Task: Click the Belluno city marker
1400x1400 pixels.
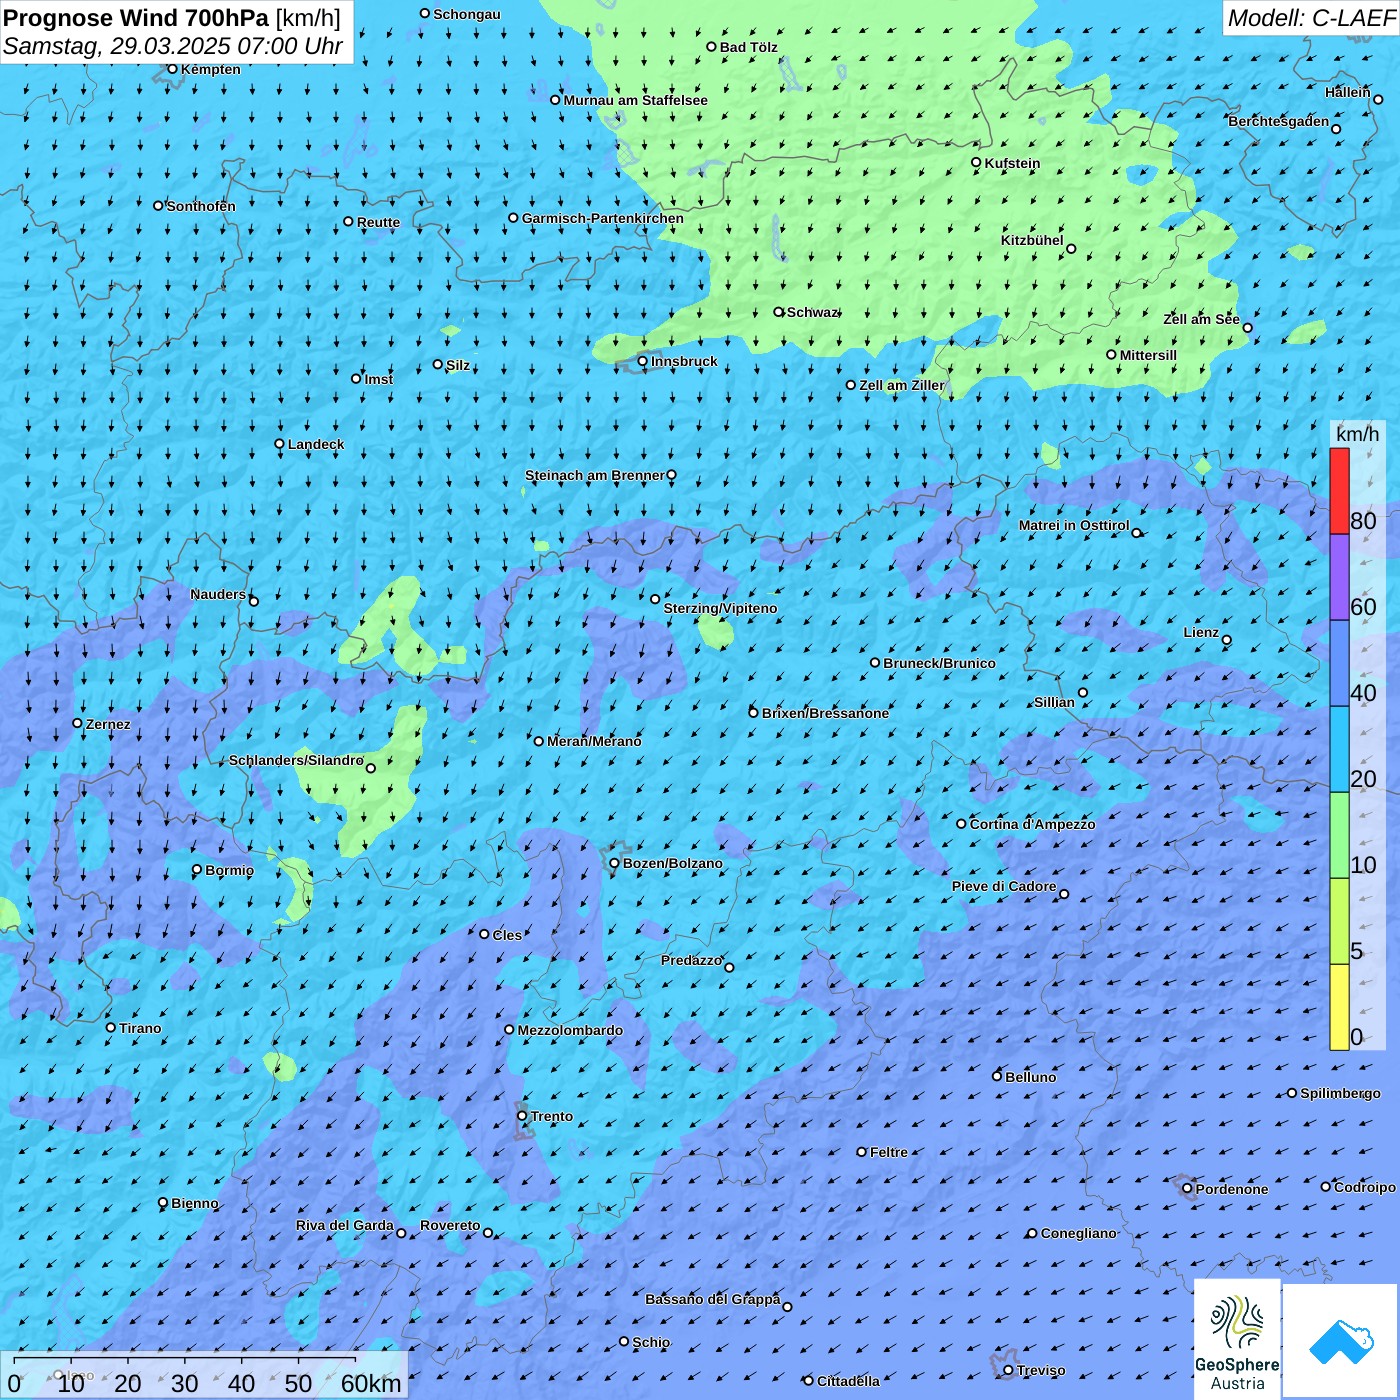Action: (x=997, y=1076)
